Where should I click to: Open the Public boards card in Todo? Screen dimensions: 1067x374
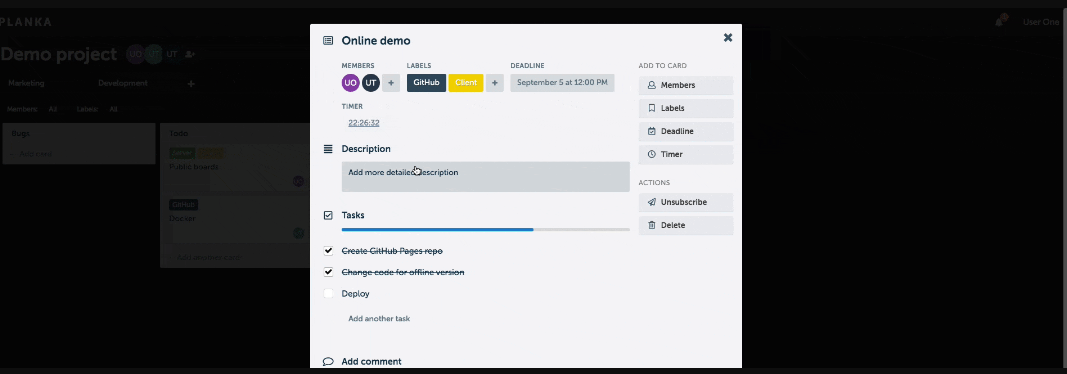236,167
